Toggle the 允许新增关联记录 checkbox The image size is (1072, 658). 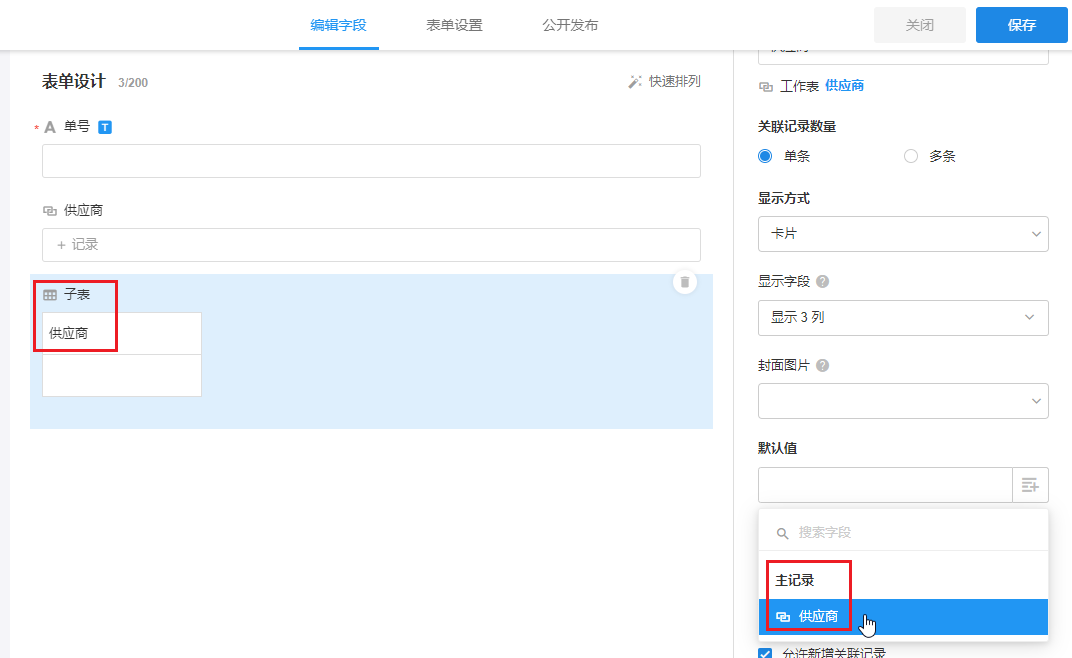point(766,653)
